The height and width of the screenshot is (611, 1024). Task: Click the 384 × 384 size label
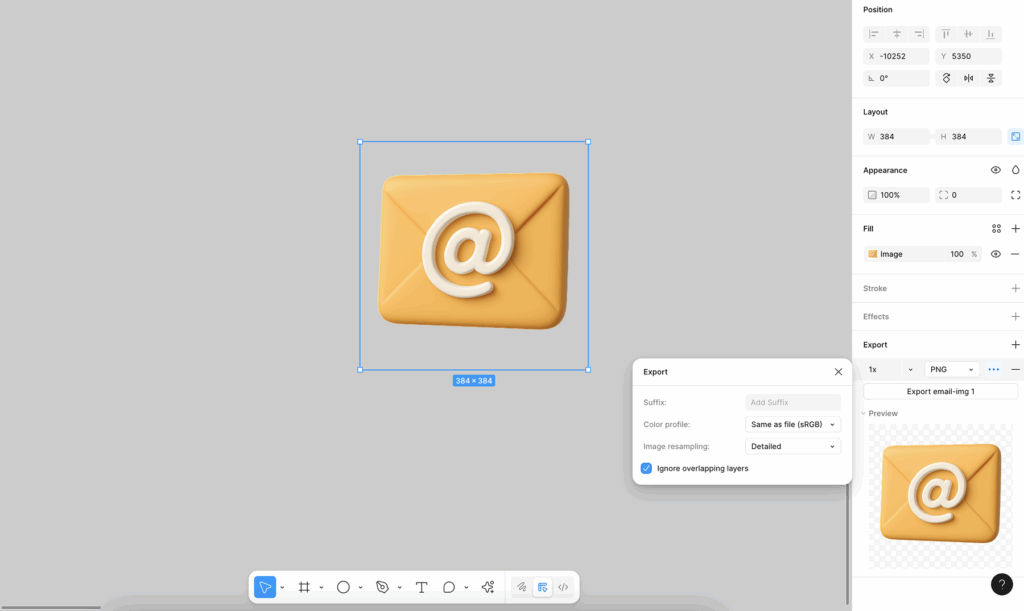pos(473,381)
